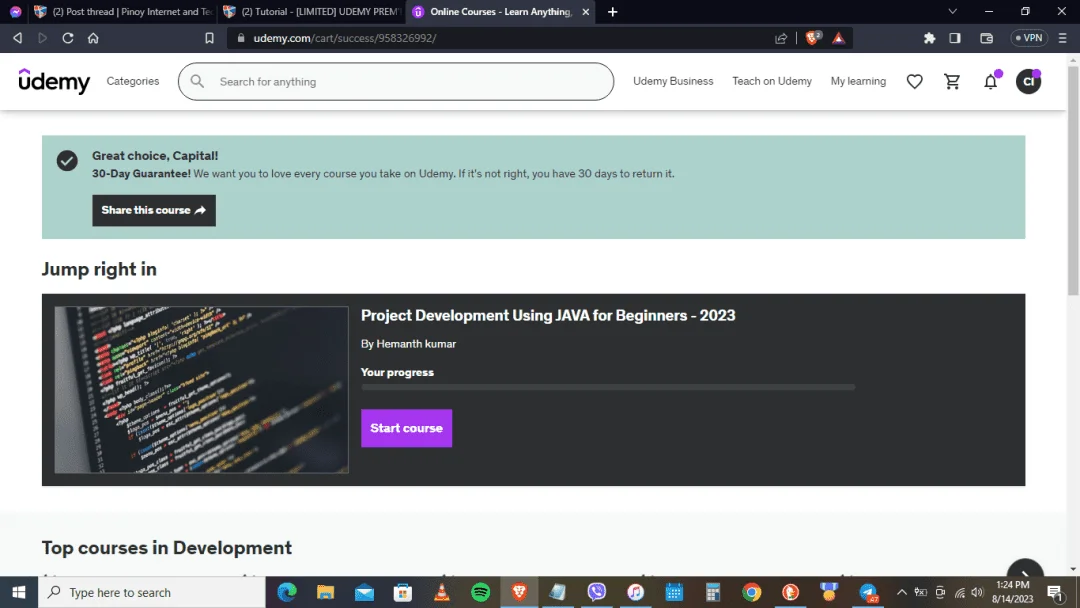Click the course progress bar
Viewport: 1080px width, 608px height.
coord(608,388)
